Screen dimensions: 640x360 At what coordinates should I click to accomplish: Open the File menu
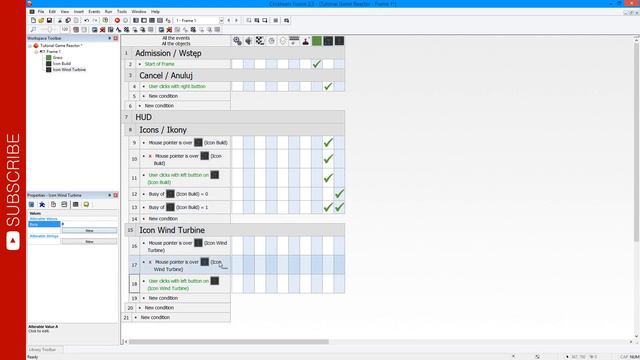pos(41,12)
